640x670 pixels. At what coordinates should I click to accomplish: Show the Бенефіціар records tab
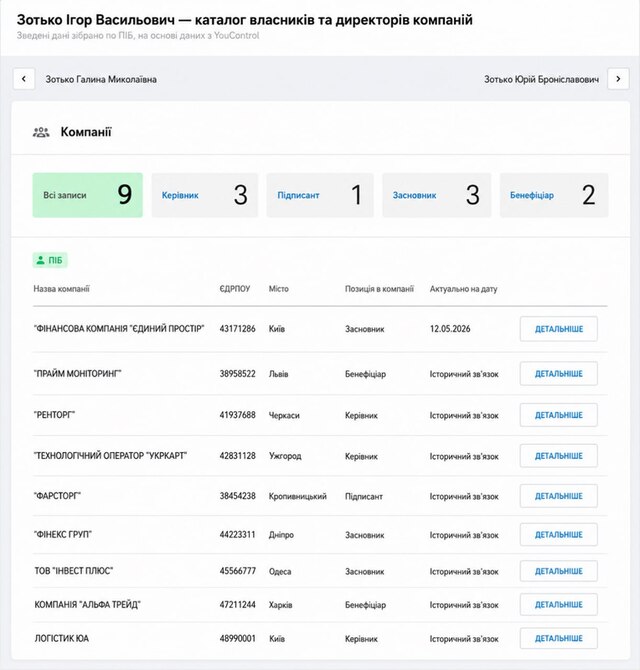tap(554, 195)
